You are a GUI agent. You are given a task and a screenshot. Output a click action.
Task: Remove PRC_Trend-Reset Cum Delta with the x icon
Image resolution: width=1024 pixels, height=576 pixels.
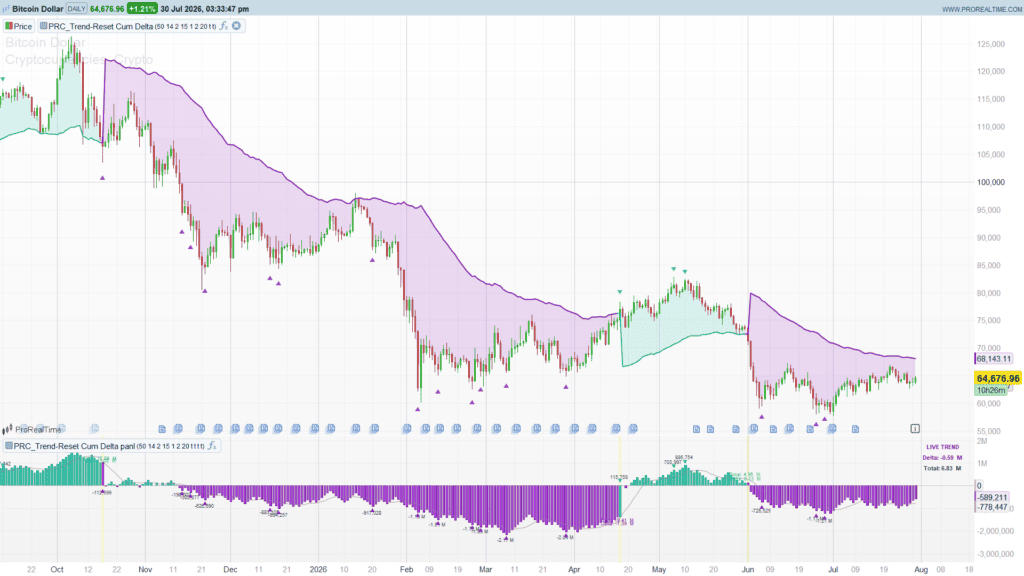(x=236, y=26)
